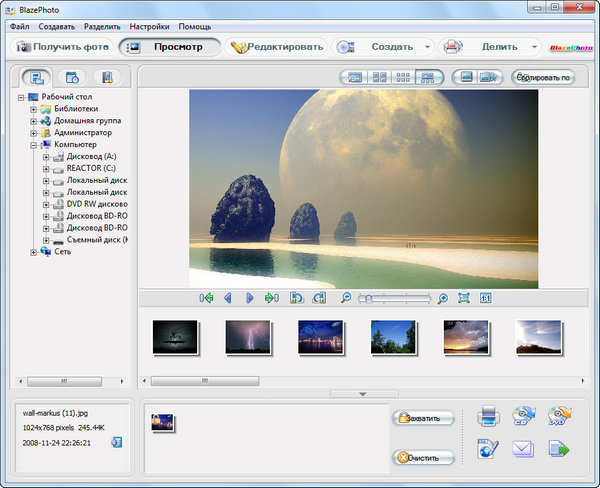Open the Помощь menu
The height and width of the screenshot is (488, 600).
(194, 25)
